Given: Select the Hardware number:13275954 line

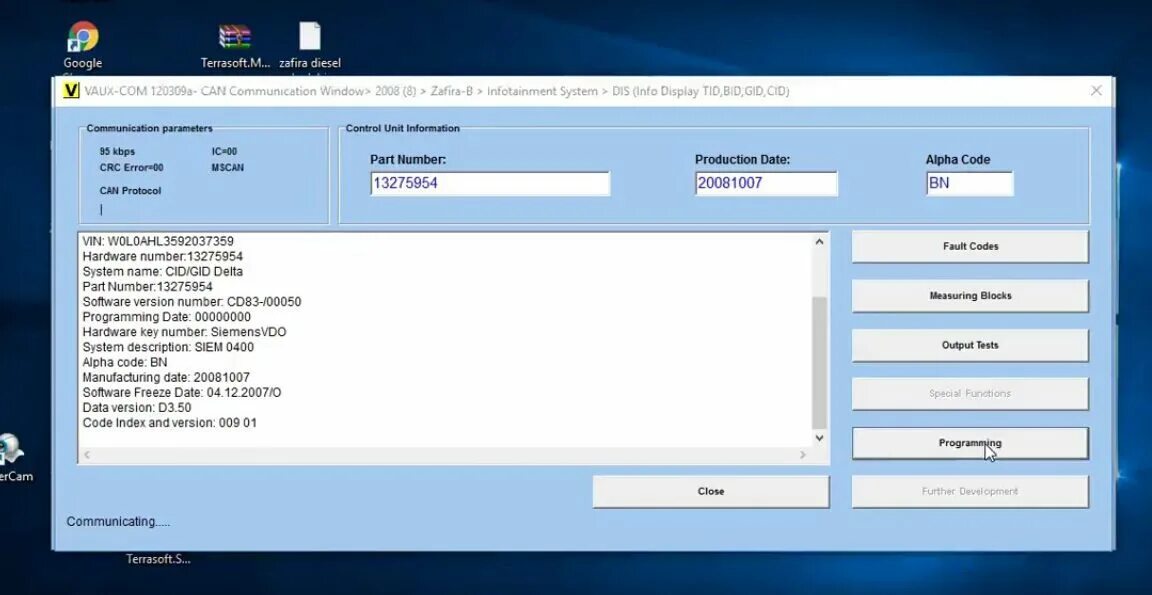Looking at the screenshot, I should coord(162,256).
